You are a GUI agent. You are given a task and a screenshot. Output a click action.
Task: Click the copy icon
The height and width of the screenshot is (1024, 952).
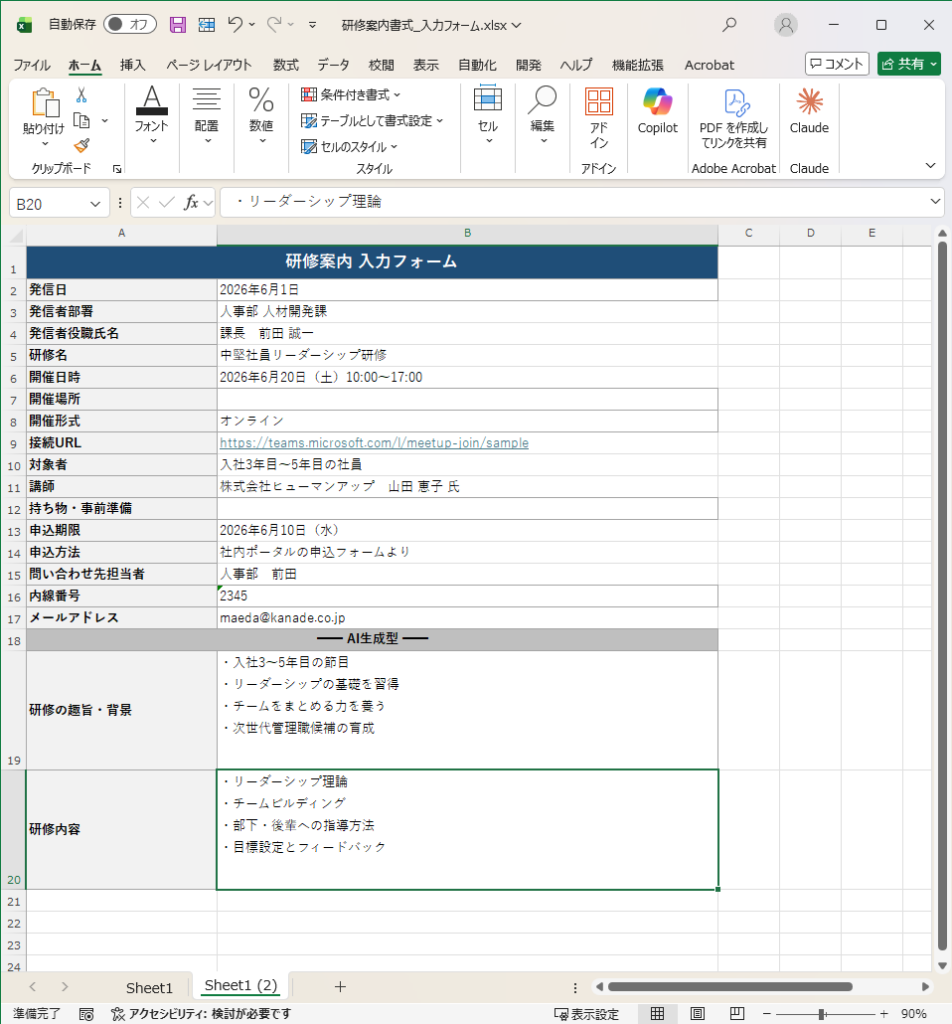pos(82,120)
